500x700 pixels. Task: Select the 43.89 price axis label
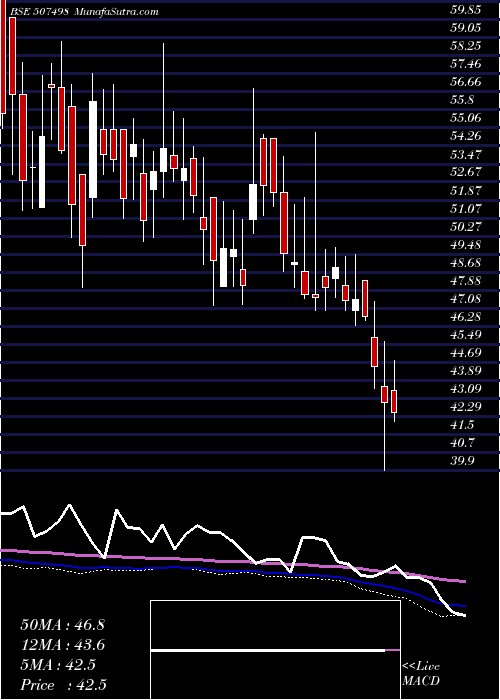pyautogui.click(x=465, y=371)
